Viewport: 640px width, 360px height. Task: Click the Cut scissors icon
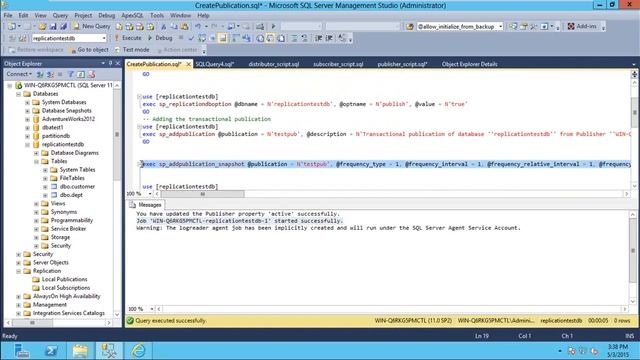click(163, 27)
